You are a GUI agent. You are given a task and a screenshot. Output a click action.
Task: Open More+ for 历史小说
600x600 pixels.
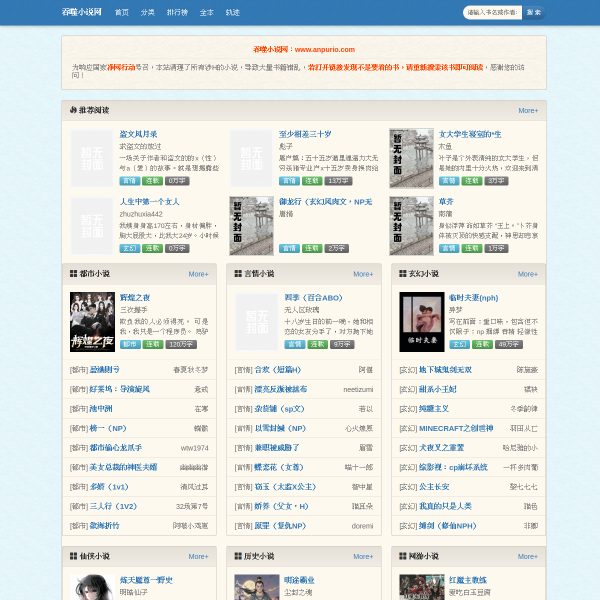tap(363, 556)
